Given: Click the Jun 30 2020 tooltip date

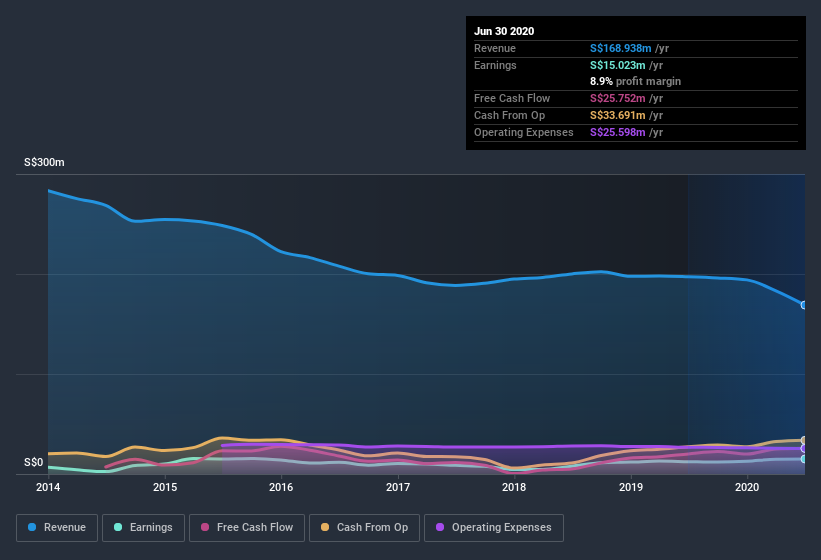Looking at the screenshot, I should [504, 31].
